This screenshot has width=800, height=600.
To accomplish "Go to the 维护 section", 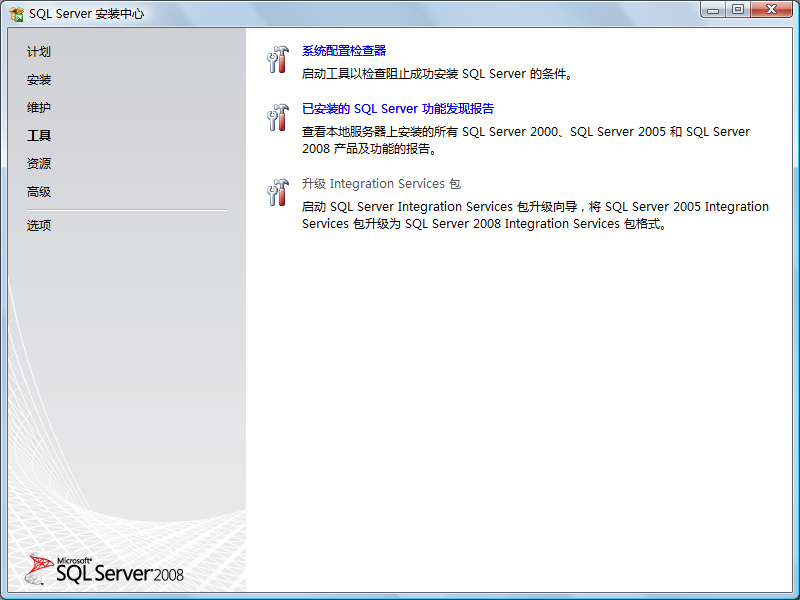I will click(39, 108).
